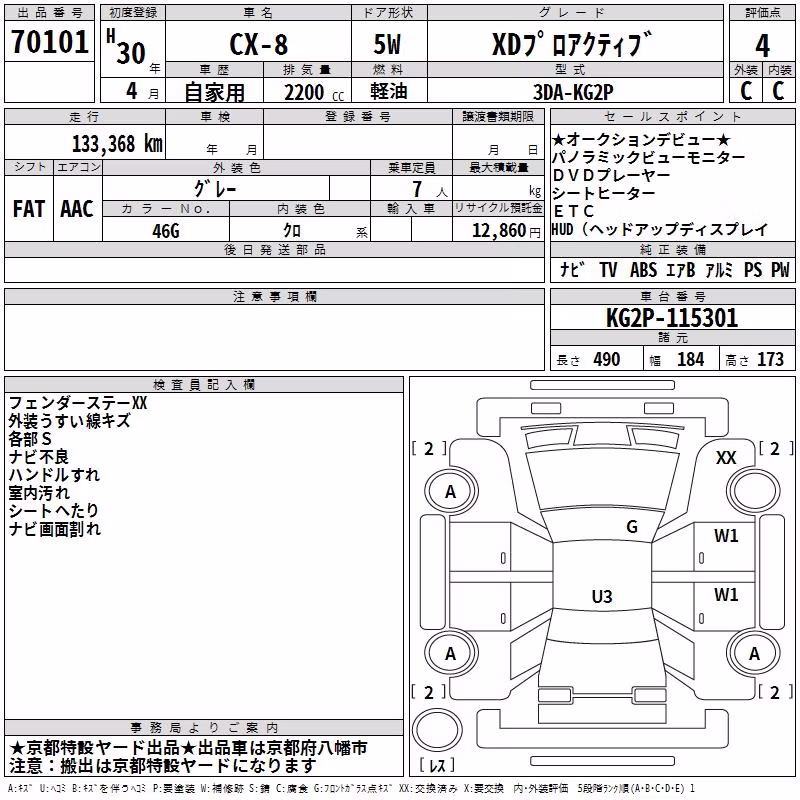Click sales point "HUD(ヘッドアップディスプレイ"
This screenshot has height=800, width=800.
(x=659, y=230)
